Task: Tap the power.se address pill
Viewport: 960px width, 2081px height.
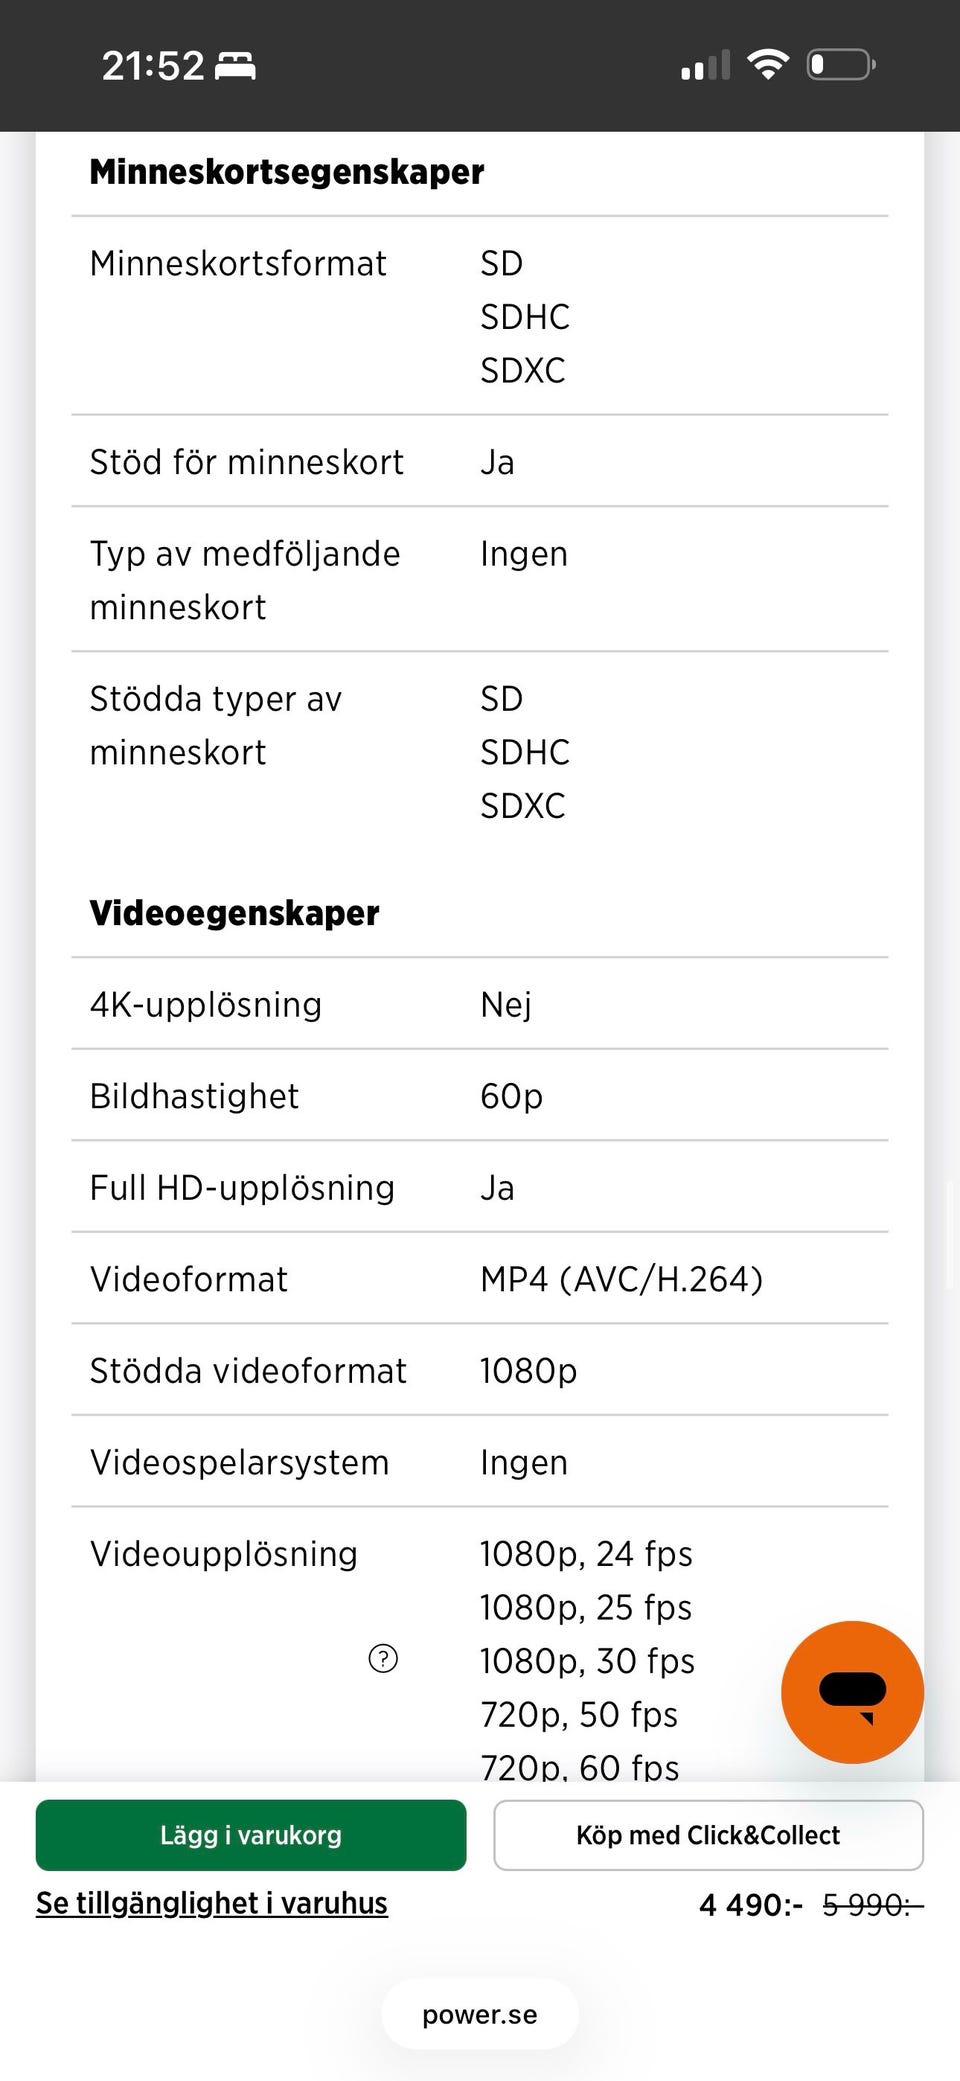Action: coord(480,2014)
